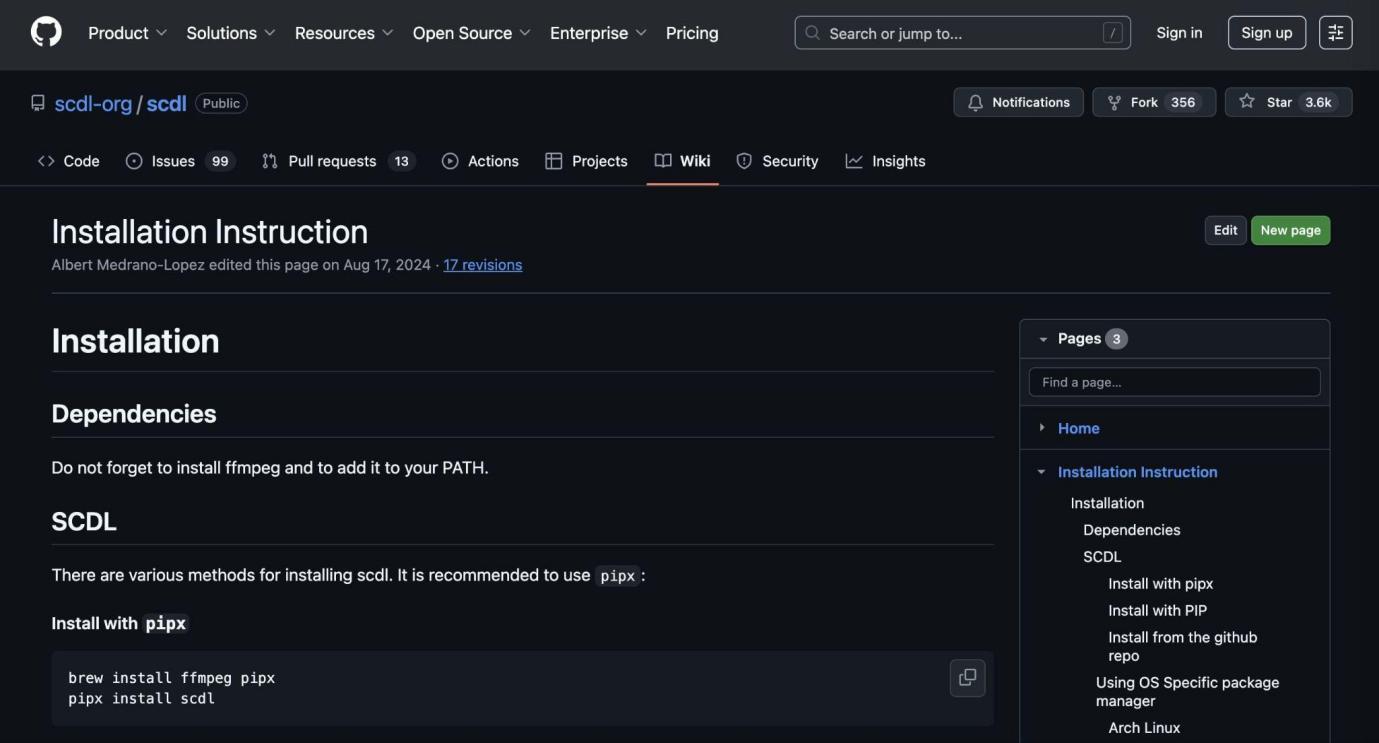Jump to SCDL in sidebar outline

(1102, 557)
